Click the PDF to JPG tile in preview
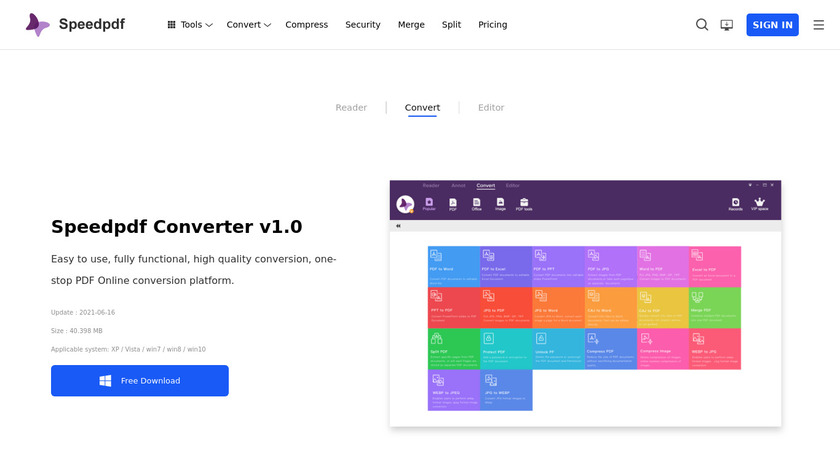 click(x=611, y=267)
